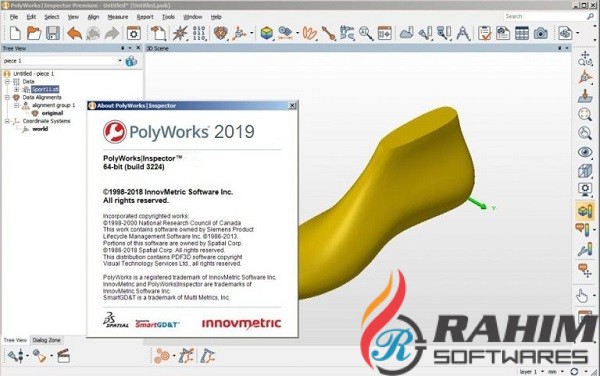This screenshot has width=600, height=376.
Task: Open the File menu
Action: pos(14,17)
